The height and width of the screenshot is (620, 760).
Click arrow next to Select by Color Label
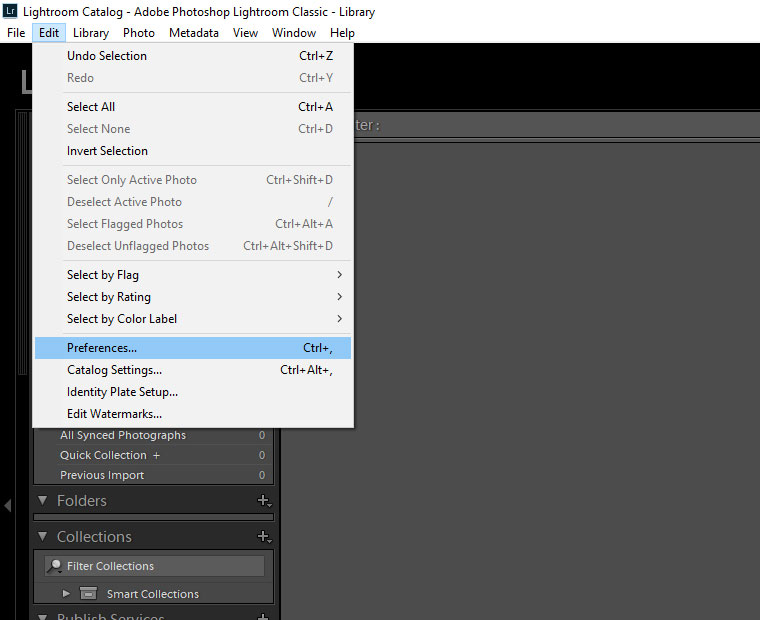[x=339, y=319]
